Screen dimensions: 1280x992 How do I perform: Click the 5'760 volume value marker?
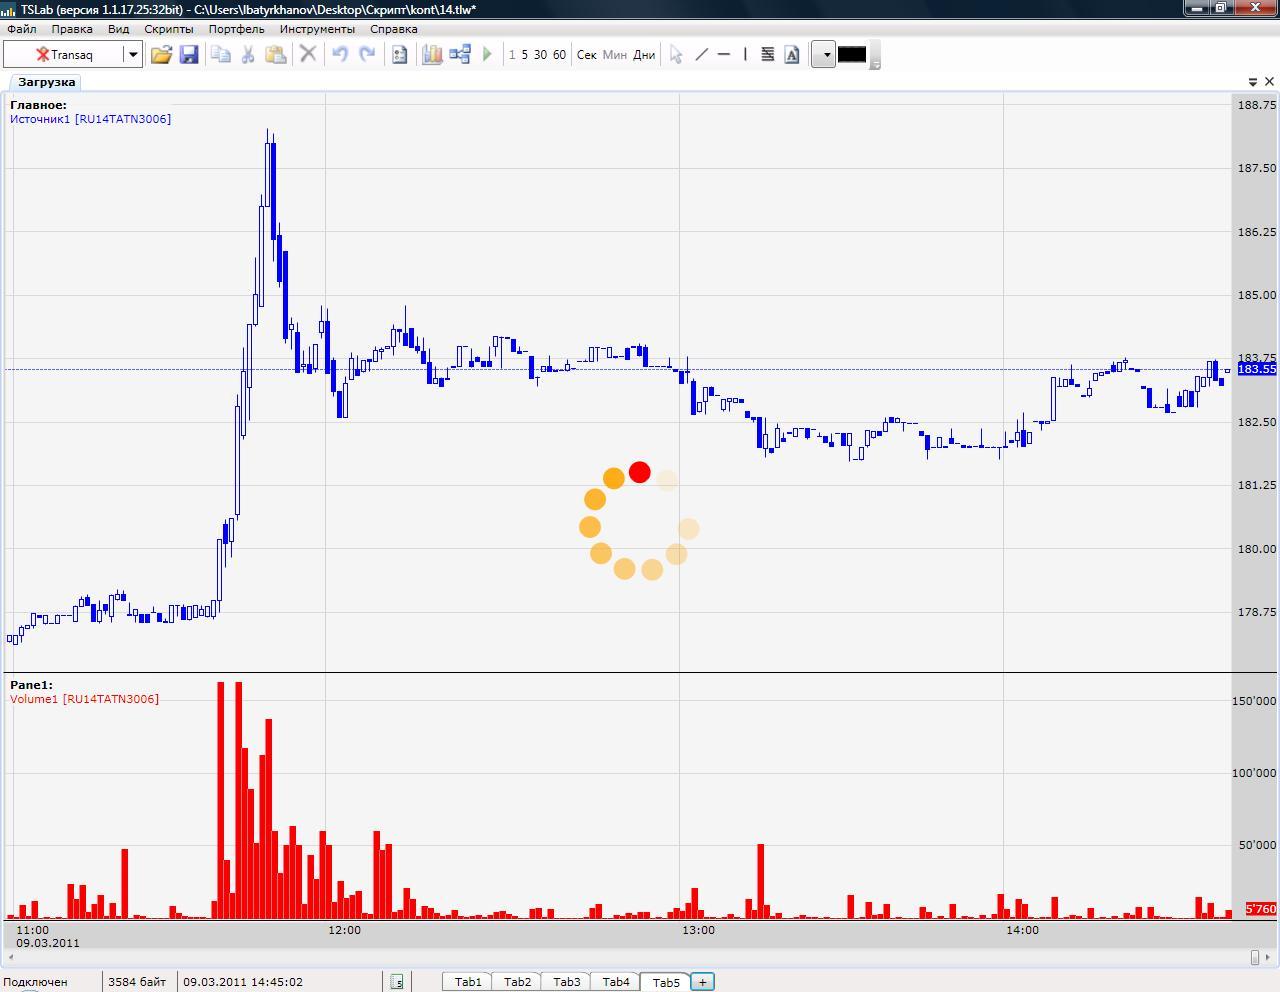(x=1260, y=909)
